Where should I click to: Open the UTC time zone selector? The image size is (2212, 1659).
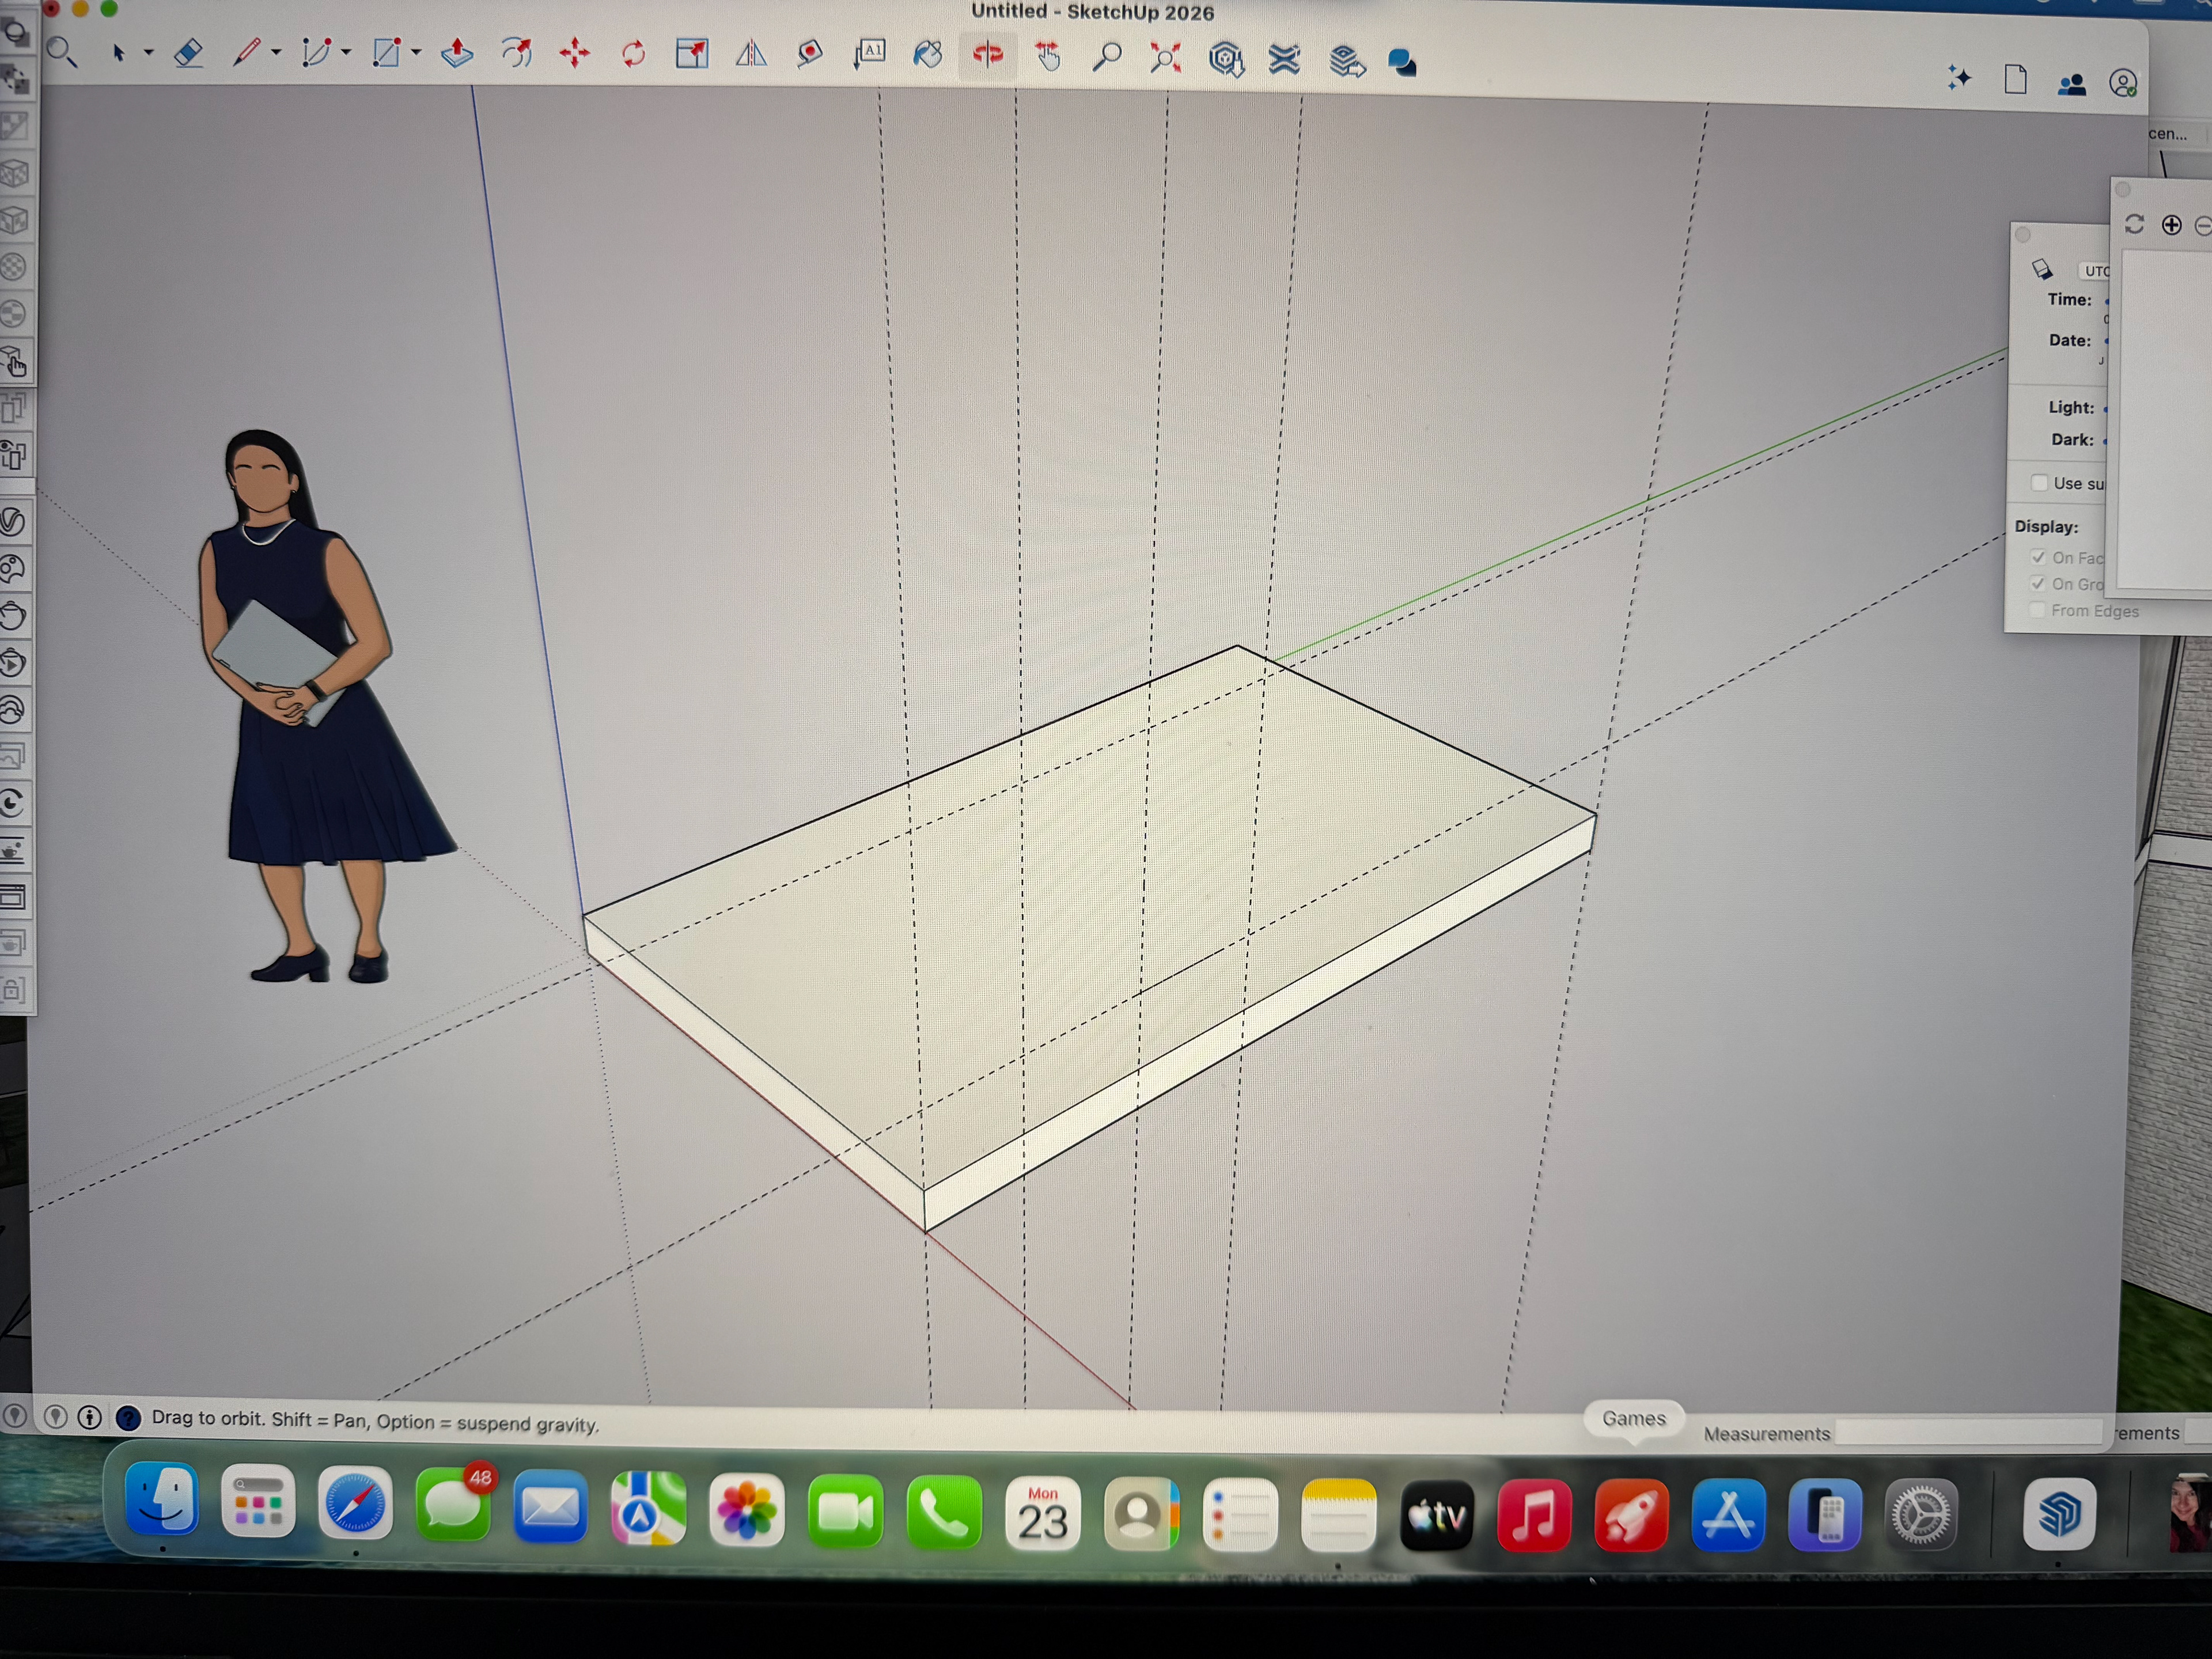click(x=2095, y=271)
